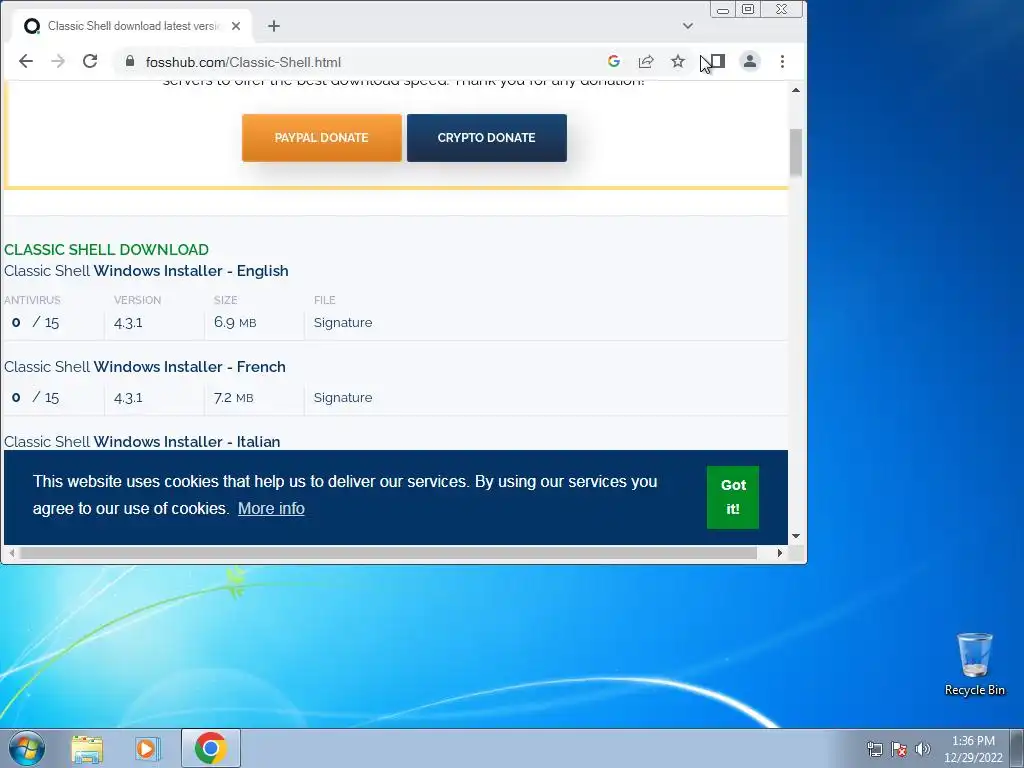The width and height of the screenshot is (1024, 768).
Task: Click the horizontal scroll right arrow
Action: point(780,553)
